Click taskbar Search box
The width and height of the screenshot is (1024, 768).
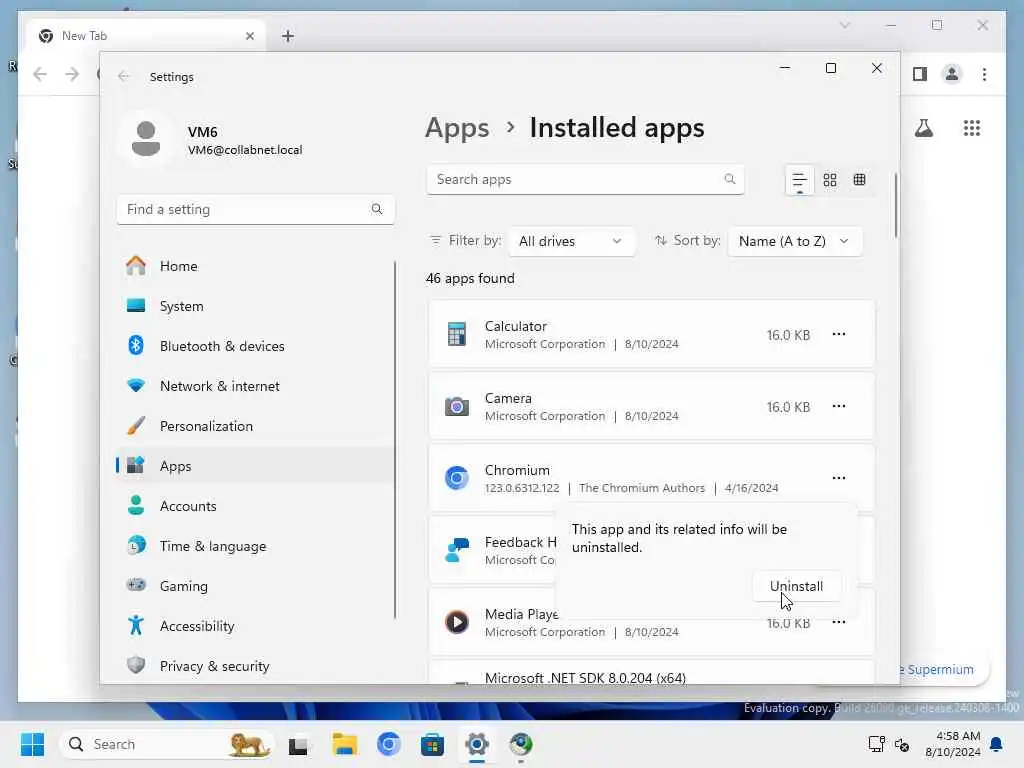point(167,744)
